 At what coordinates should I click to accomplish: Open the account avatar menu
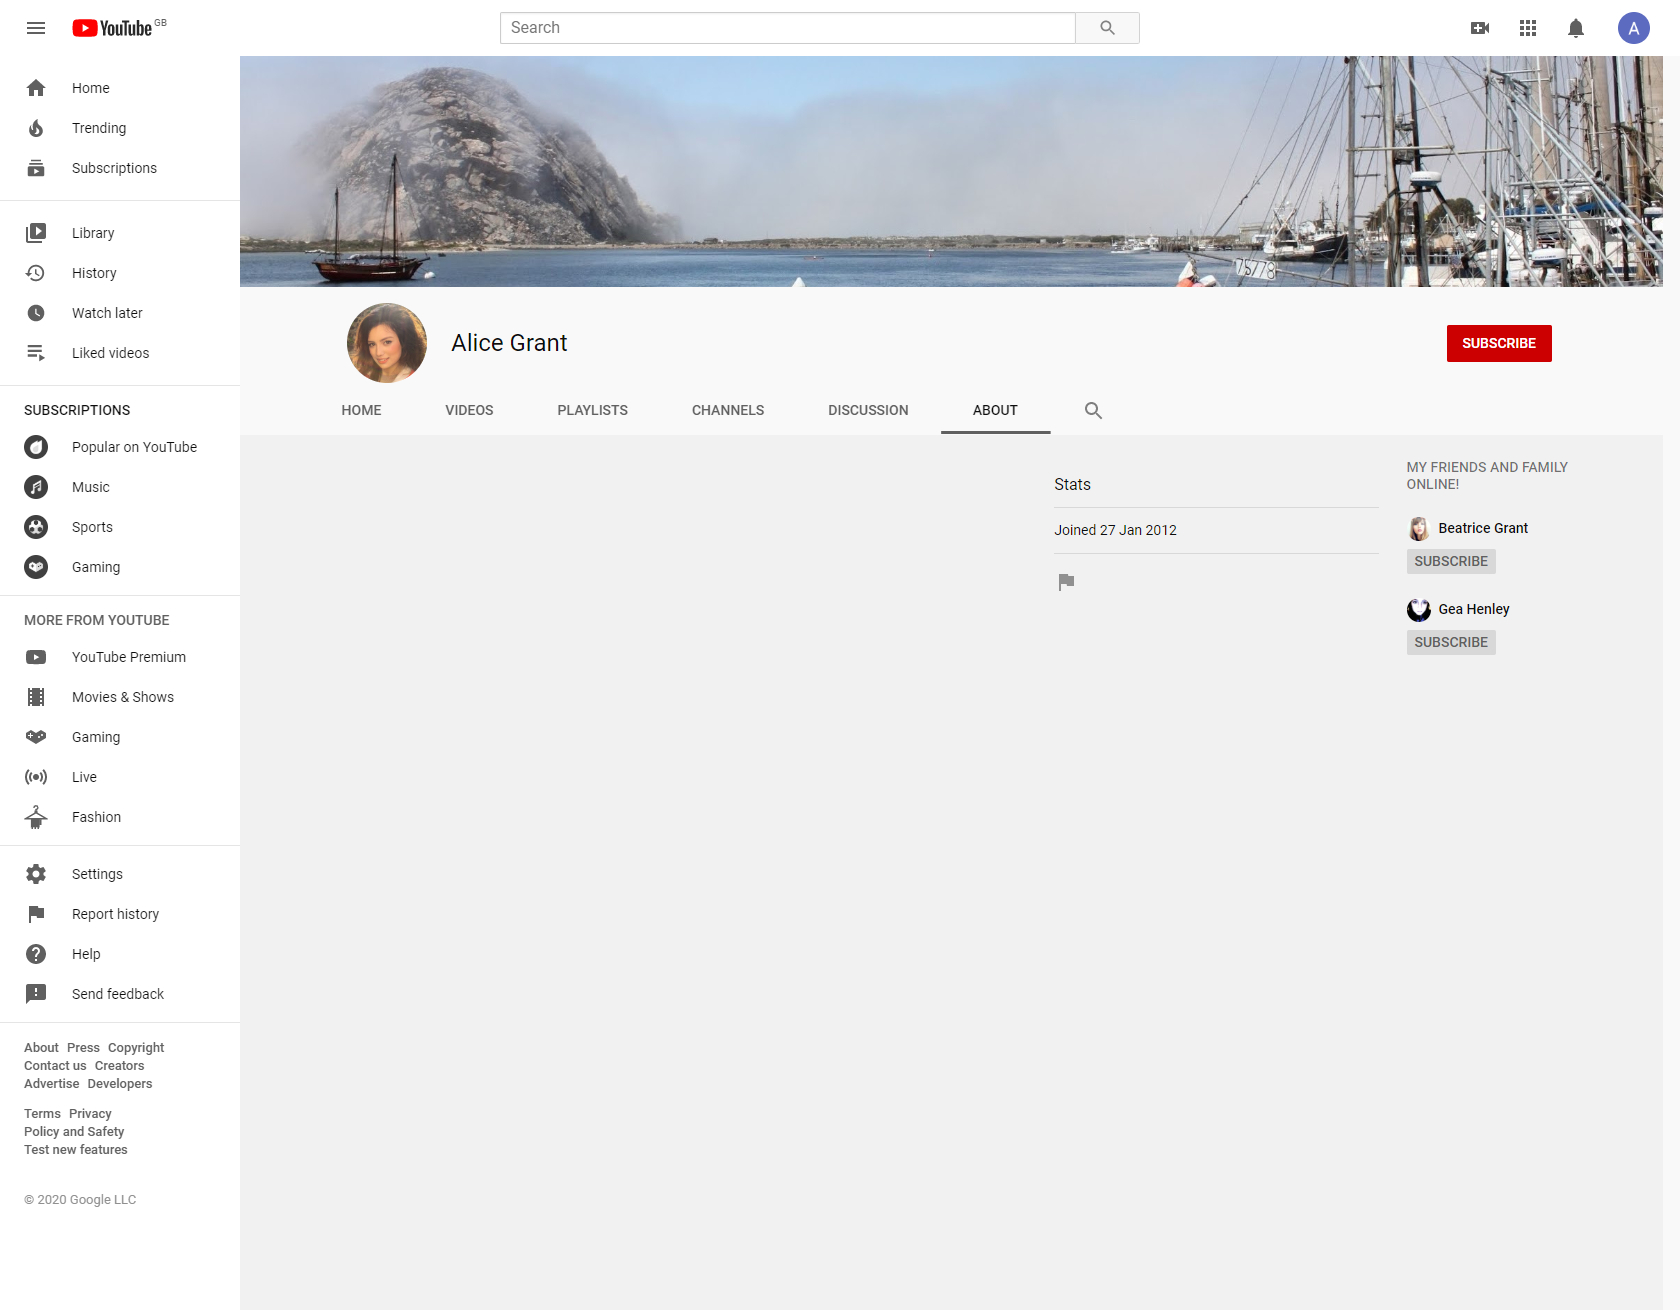[1633, 28]
